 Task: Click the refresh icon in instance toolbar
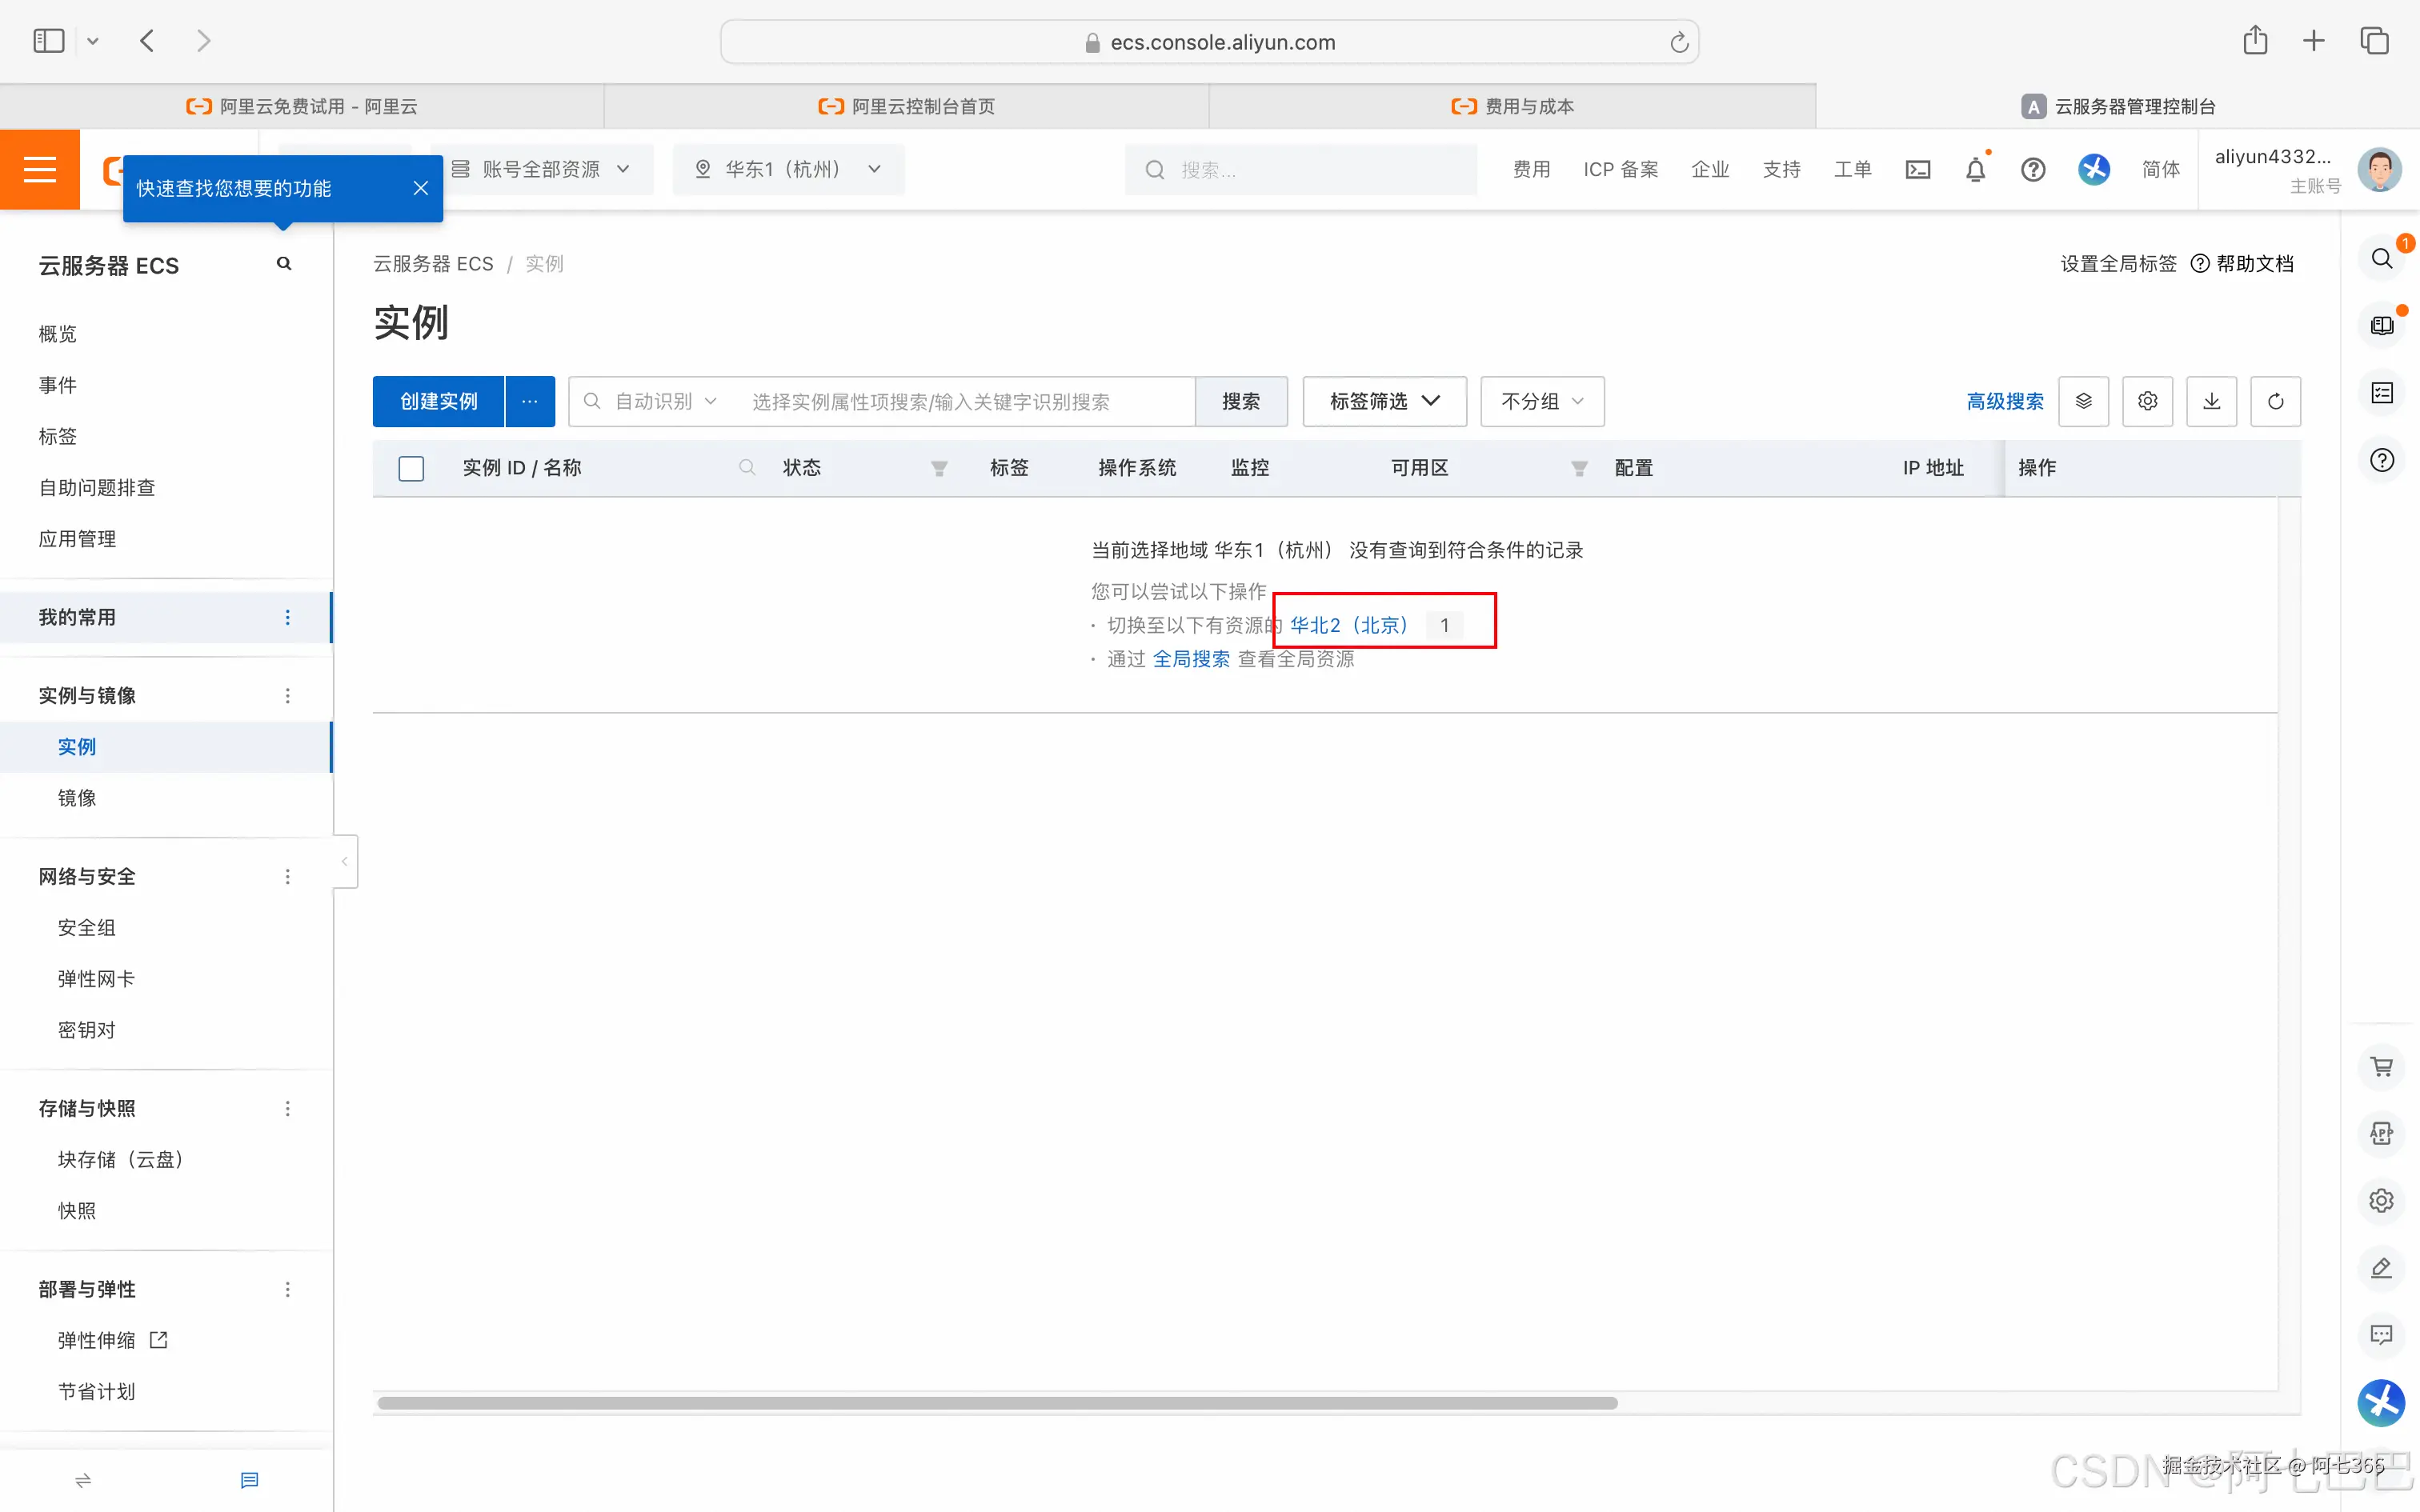[x=2275, y=401]
